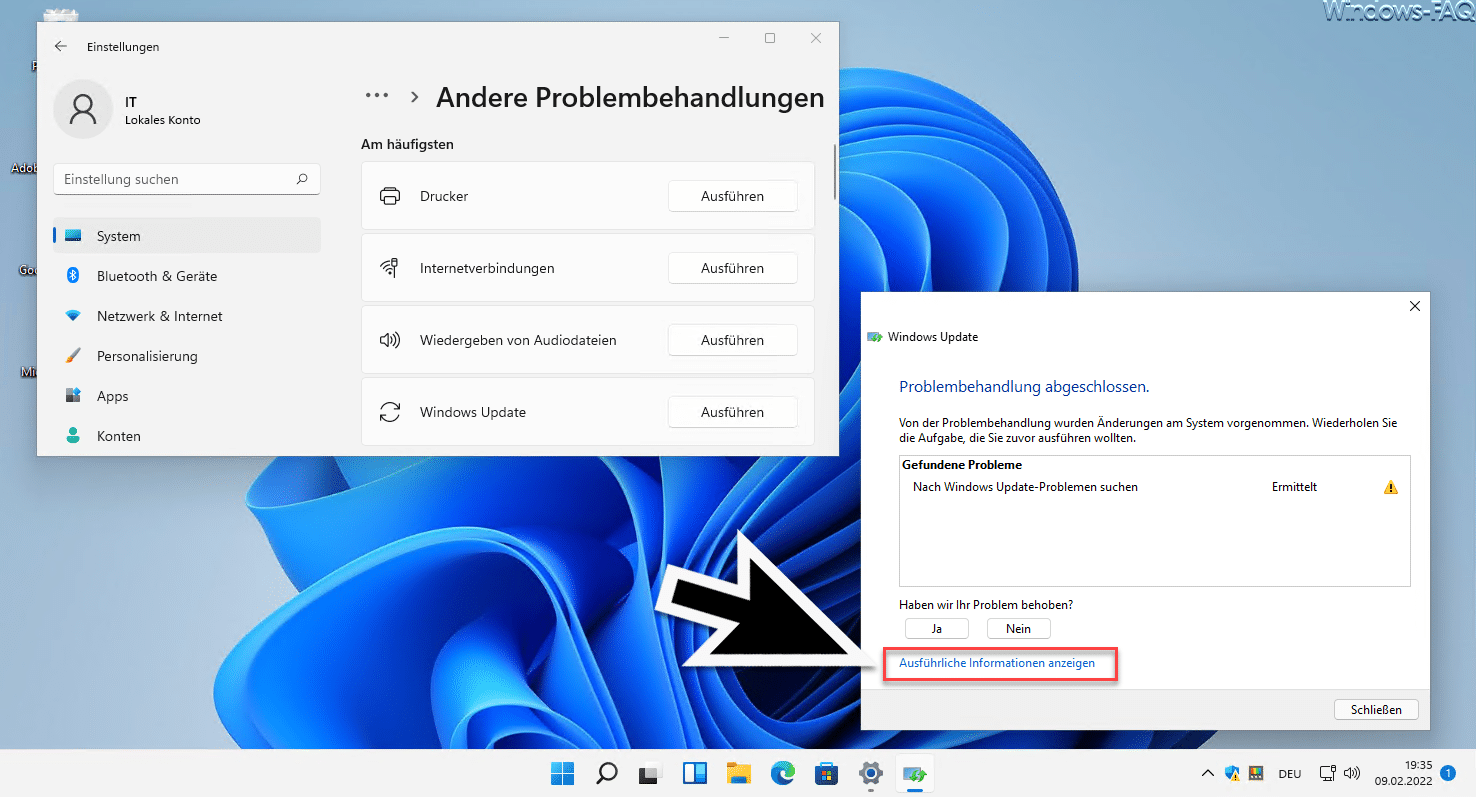The image size is (1476, 797).
Task: Answer Nein in Windows Update dialog
Action: (1018, 628)
